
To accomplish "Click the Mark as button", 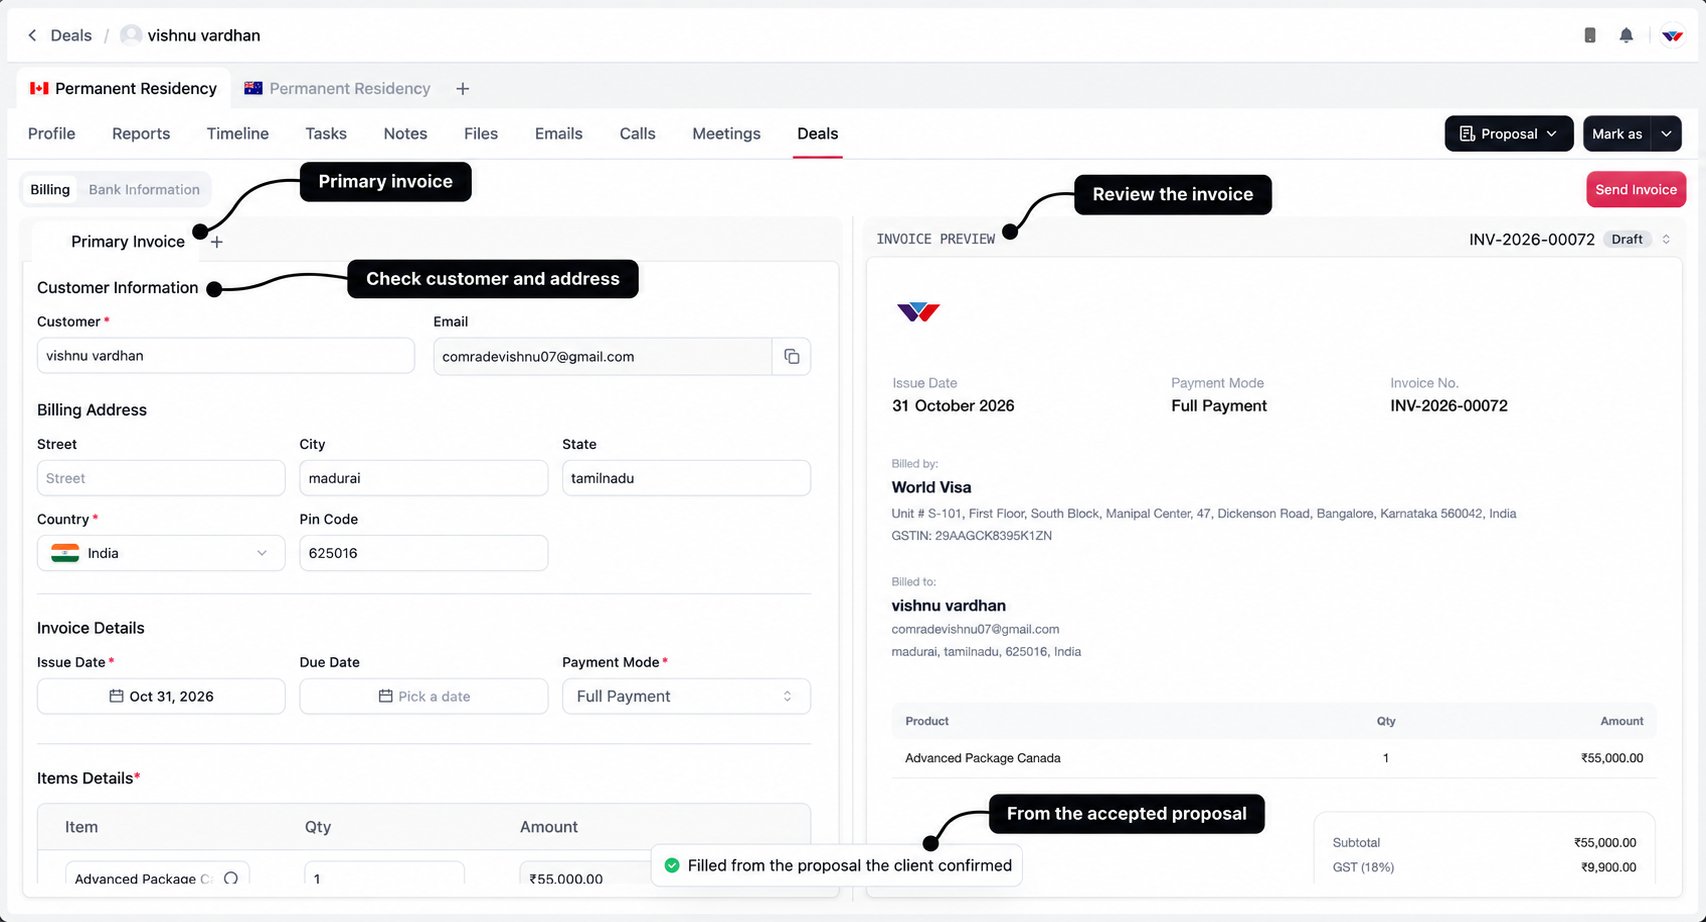I will [x=1617, y=134].
